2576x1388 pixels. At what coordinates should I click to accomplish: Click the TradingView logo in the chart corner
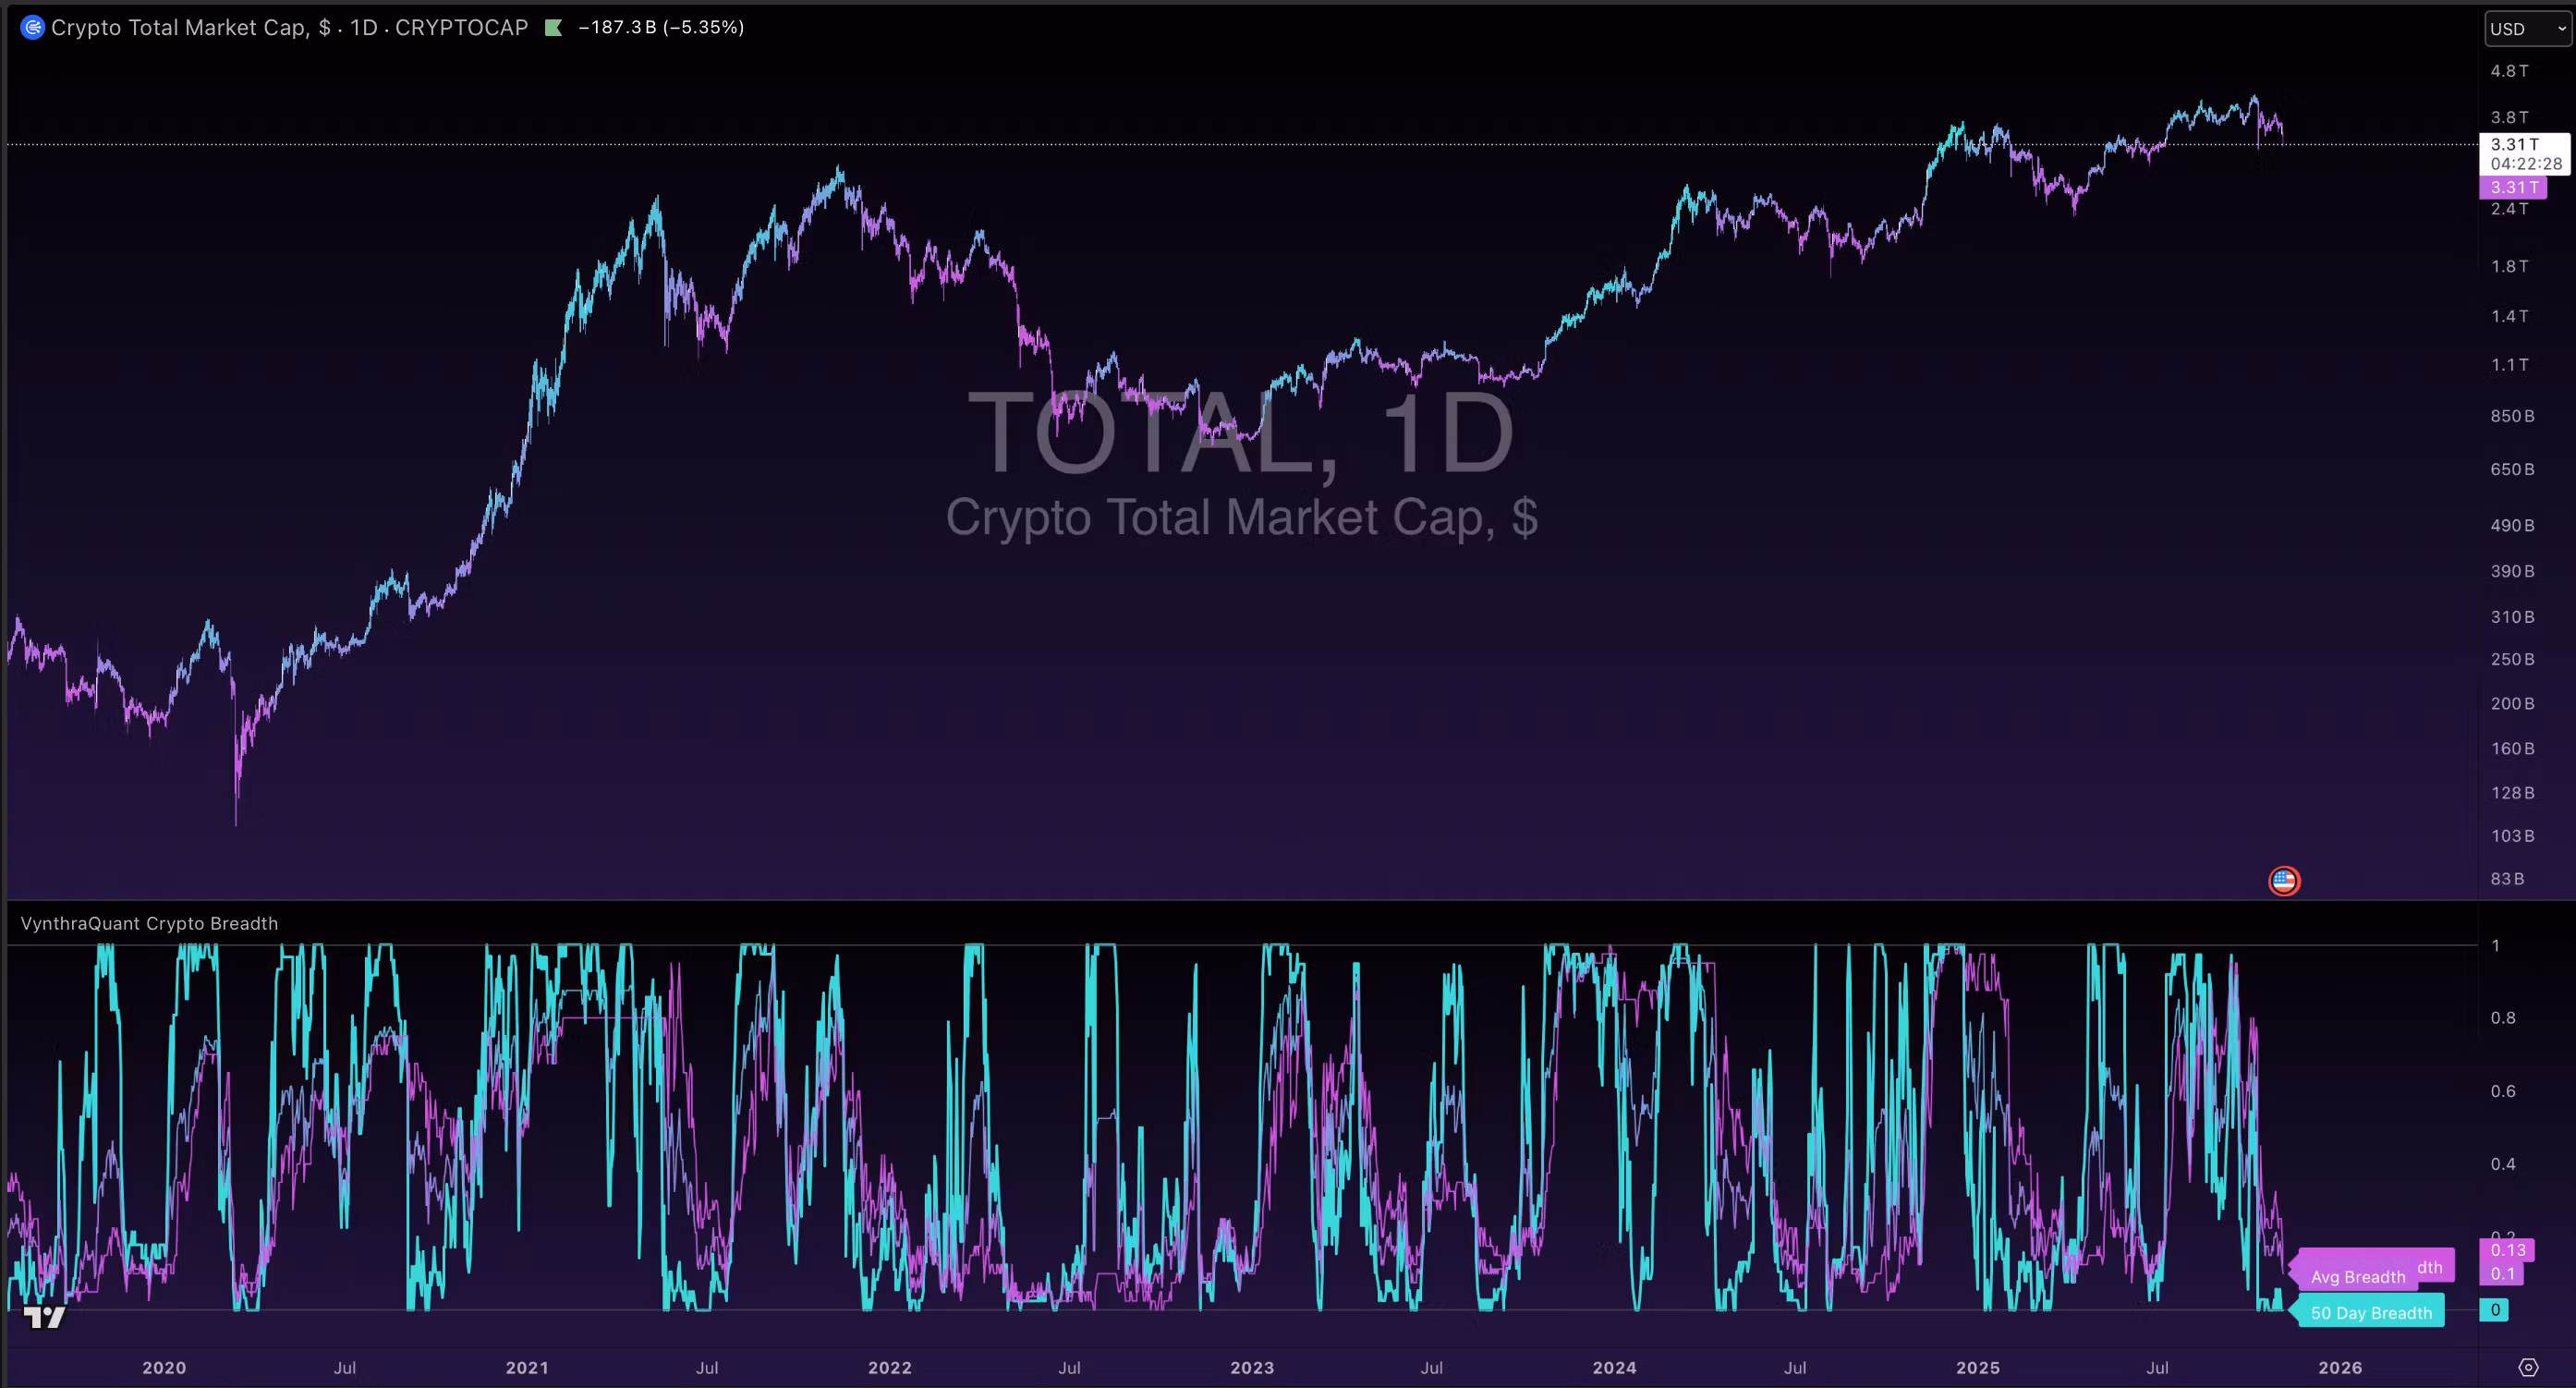coord(44,1317)
